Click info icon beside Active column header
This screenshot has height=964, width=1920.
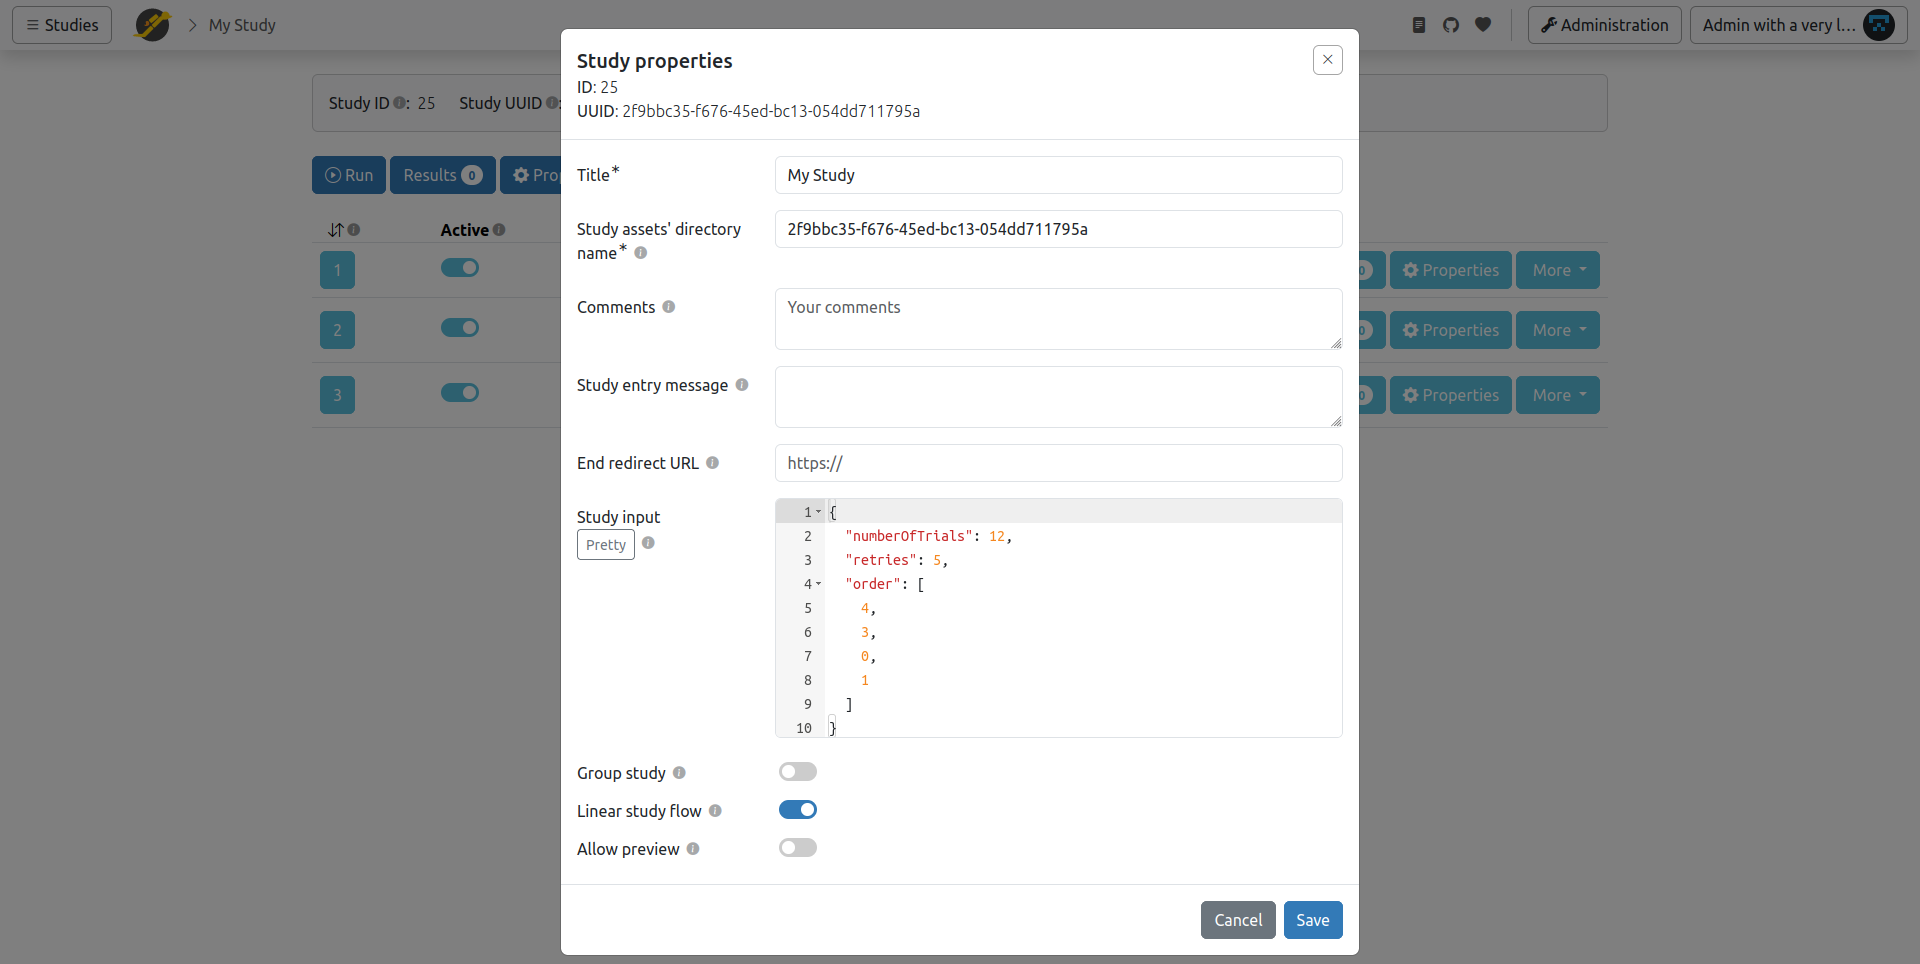[x=499, y=230]
